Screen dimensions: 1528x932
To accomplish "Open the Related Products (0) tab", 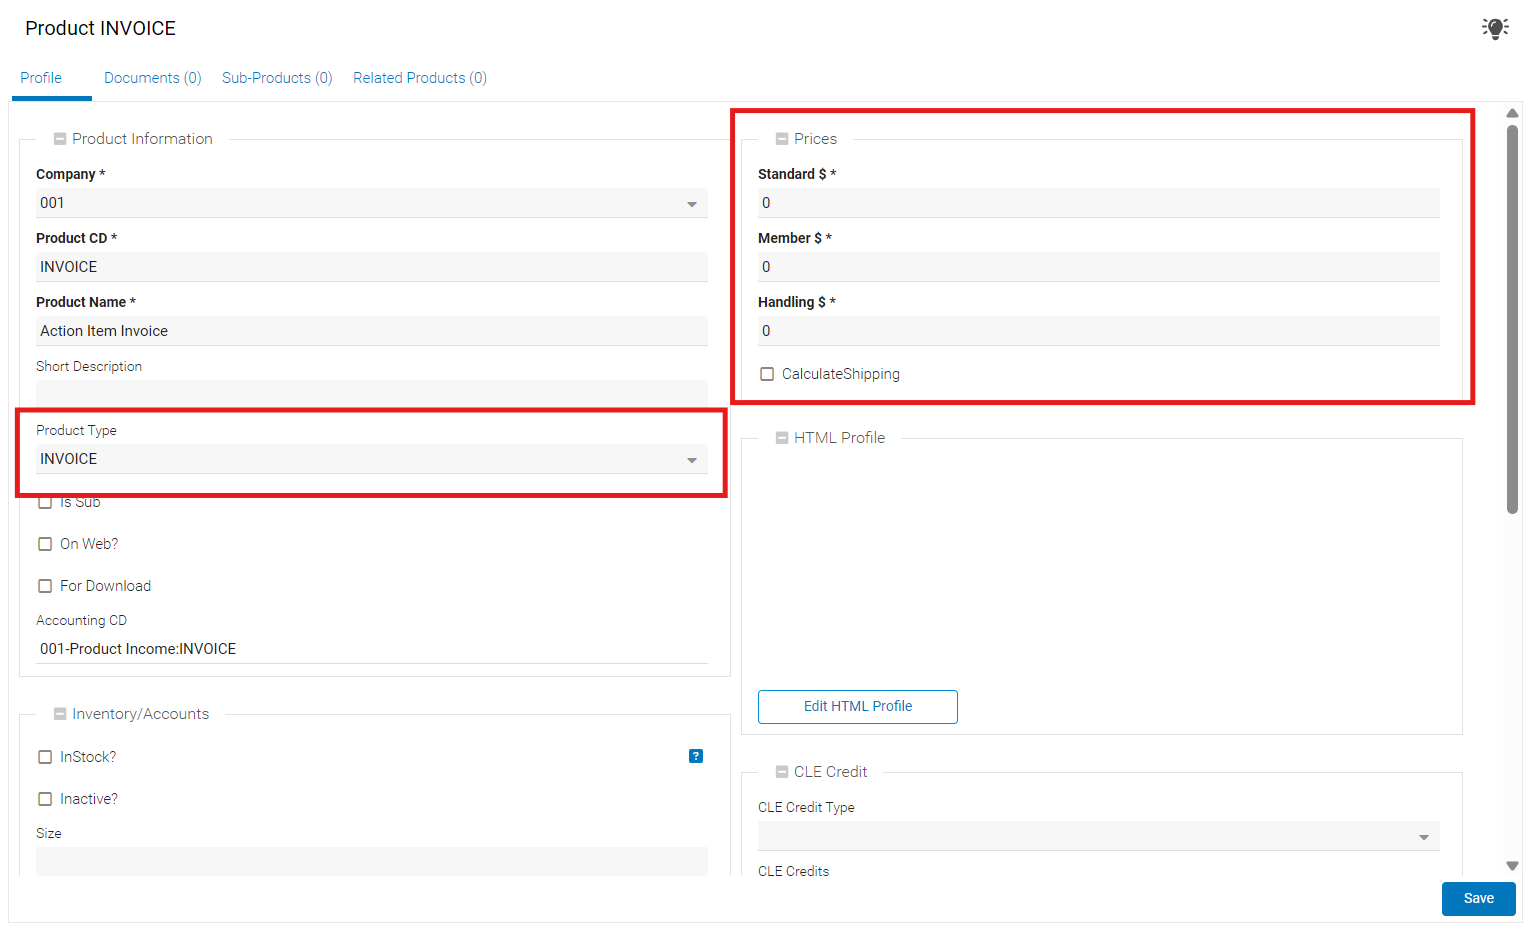I will click(420, 78).
